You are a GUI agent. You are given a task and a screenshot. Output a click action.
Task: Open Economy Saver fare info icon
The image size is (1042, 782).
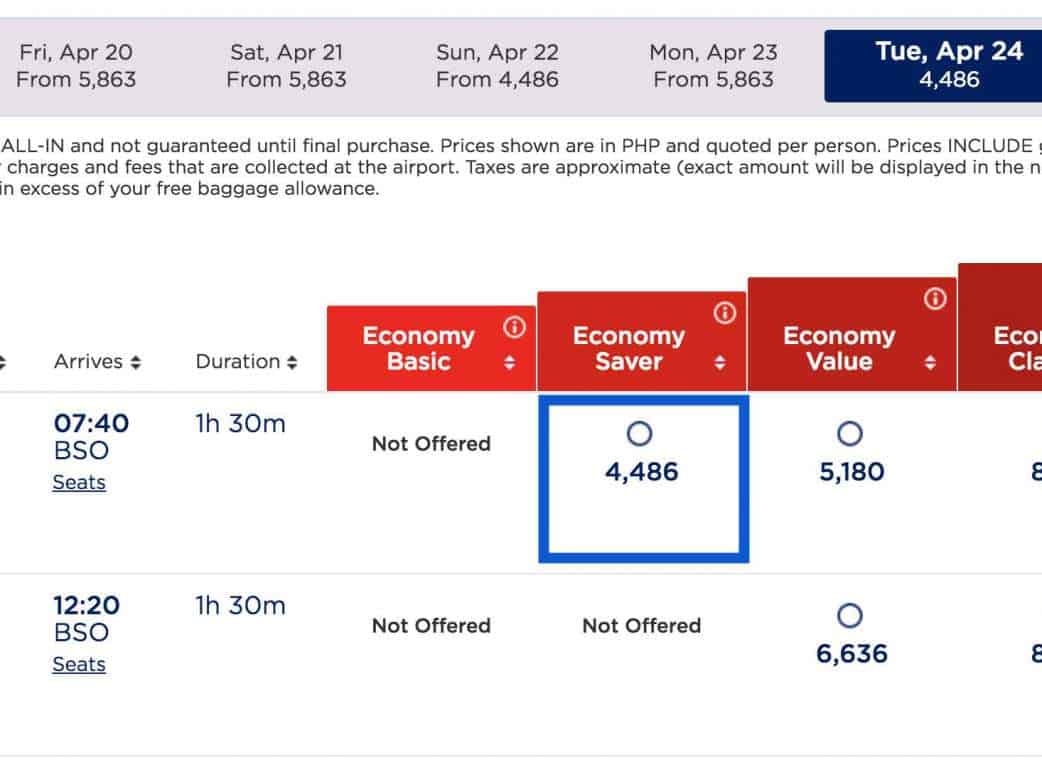pos(725,313)
